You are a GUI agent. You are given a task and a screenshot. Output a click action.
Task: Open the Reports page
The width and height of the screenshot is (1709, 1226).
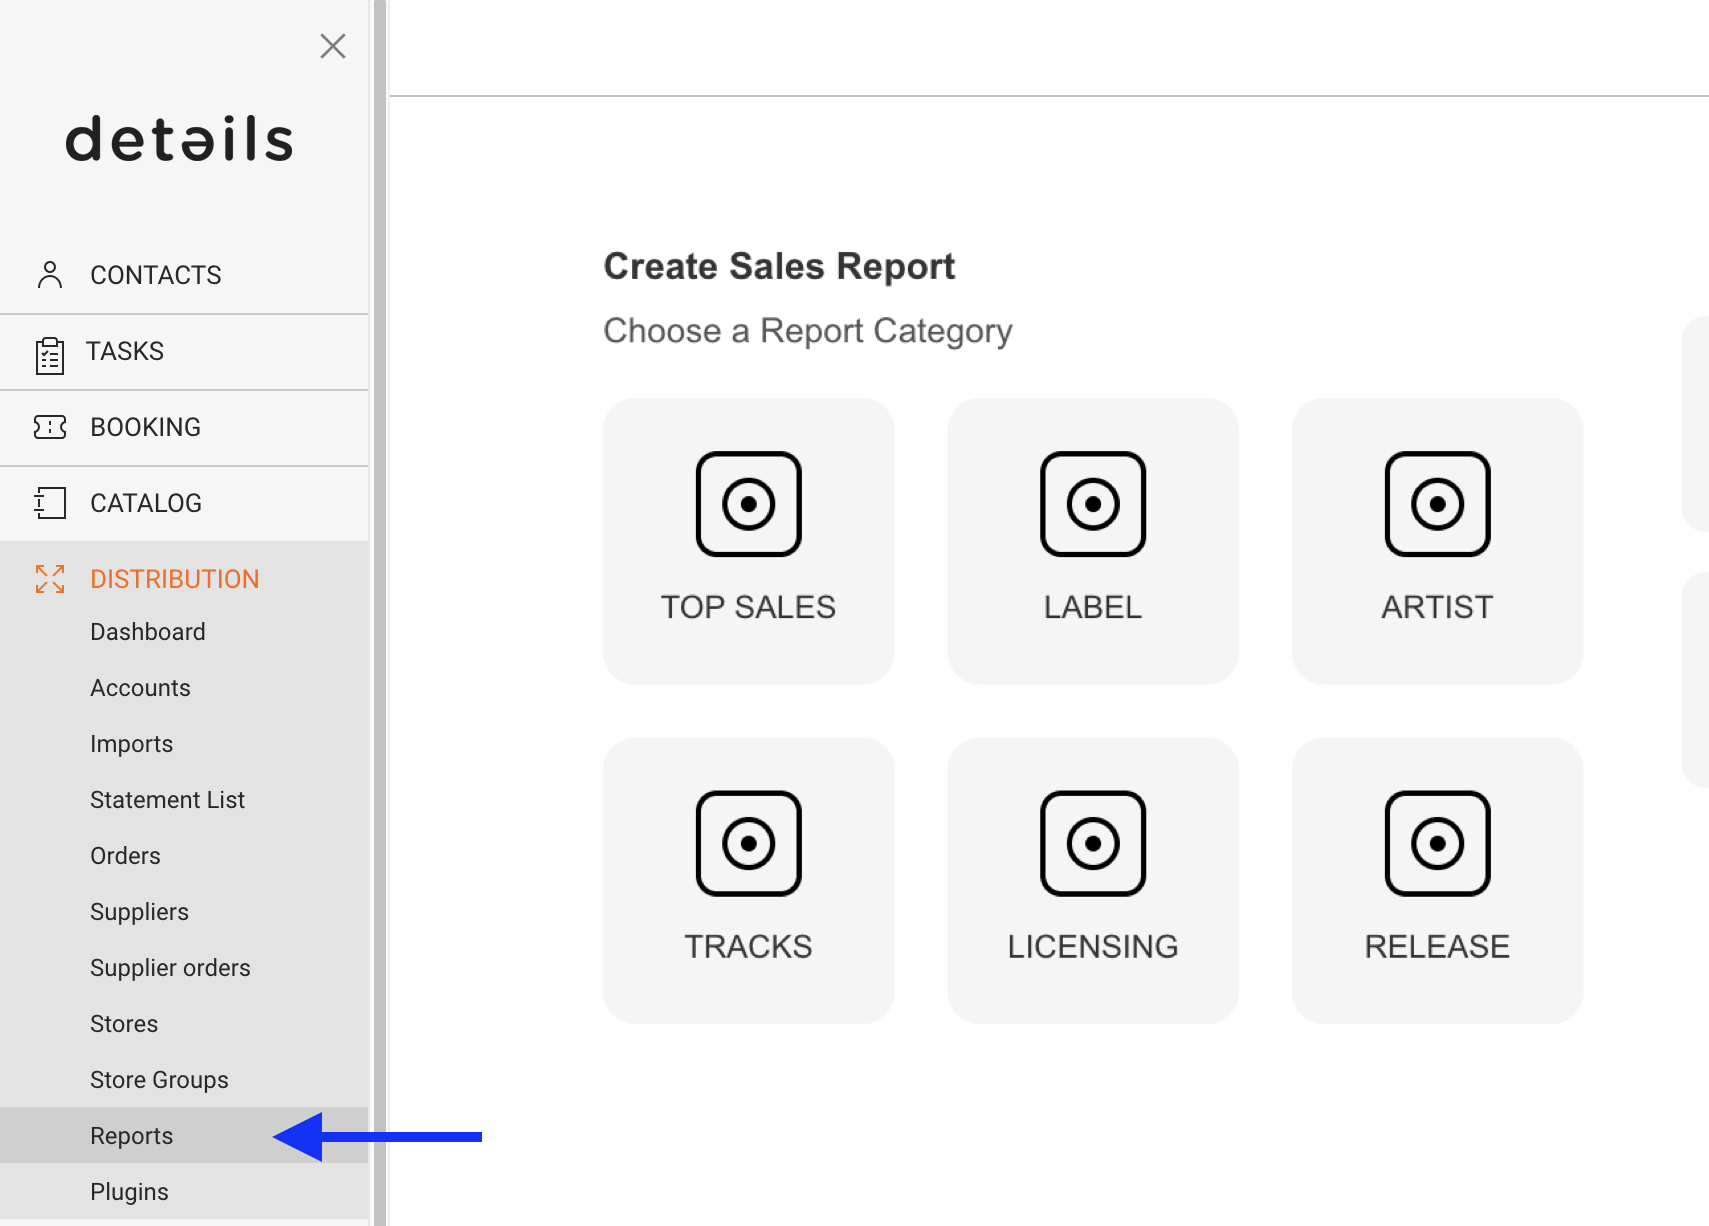(131, 1135)
